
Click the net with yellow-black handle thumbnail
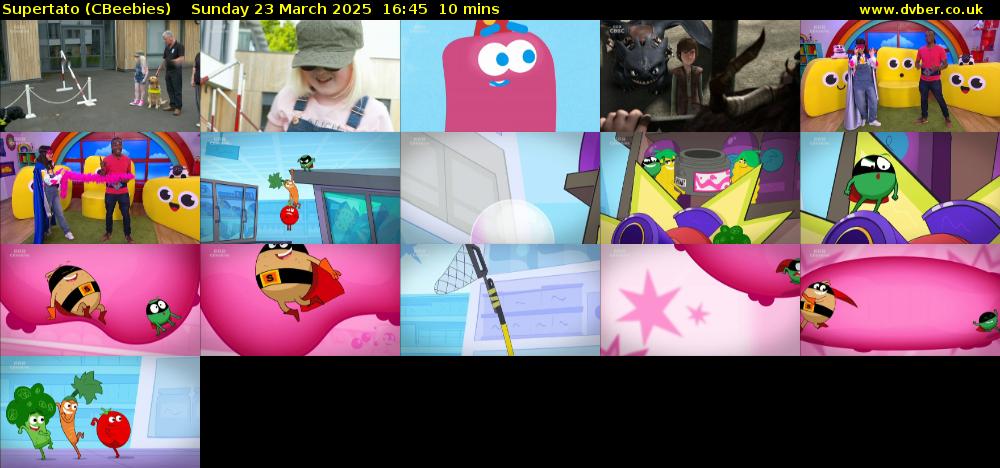[500, 300]
